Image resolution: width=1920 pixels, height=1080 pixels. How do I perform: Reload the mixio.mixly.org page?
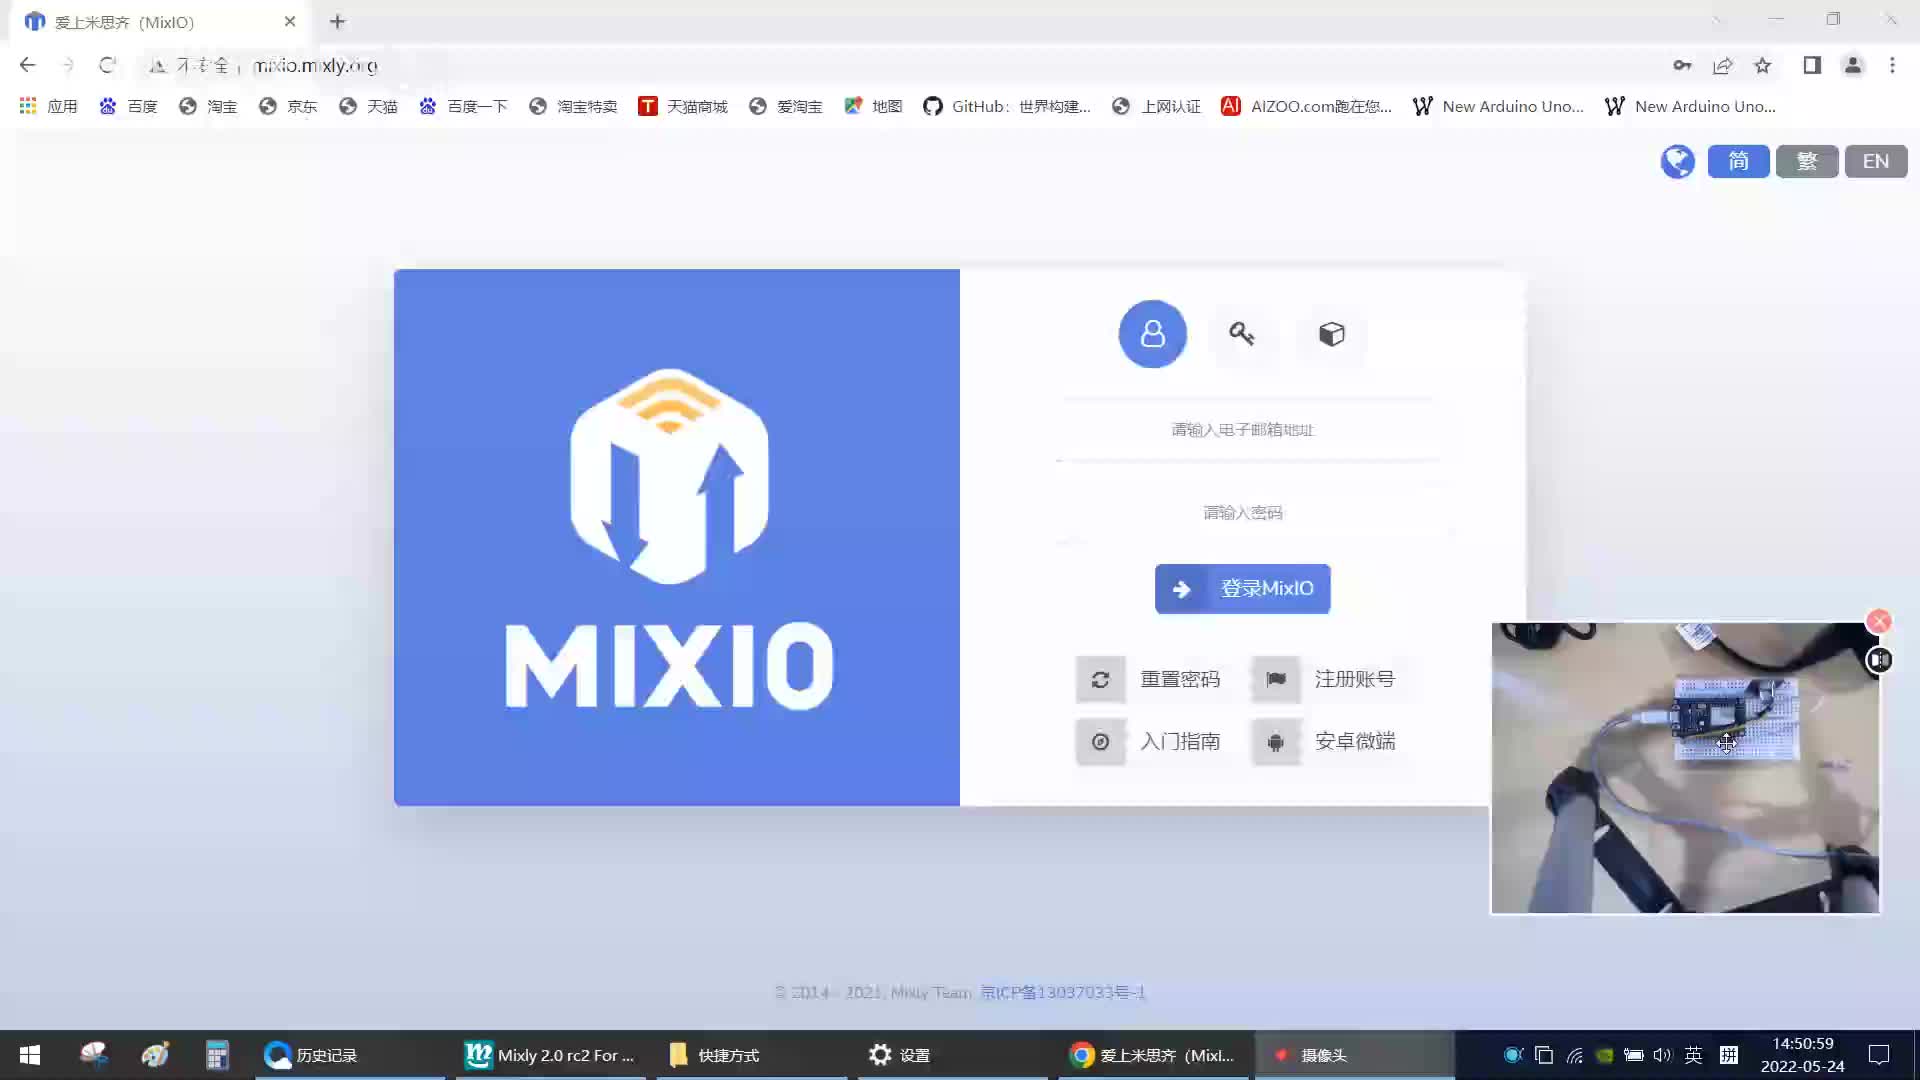[107, 65]
